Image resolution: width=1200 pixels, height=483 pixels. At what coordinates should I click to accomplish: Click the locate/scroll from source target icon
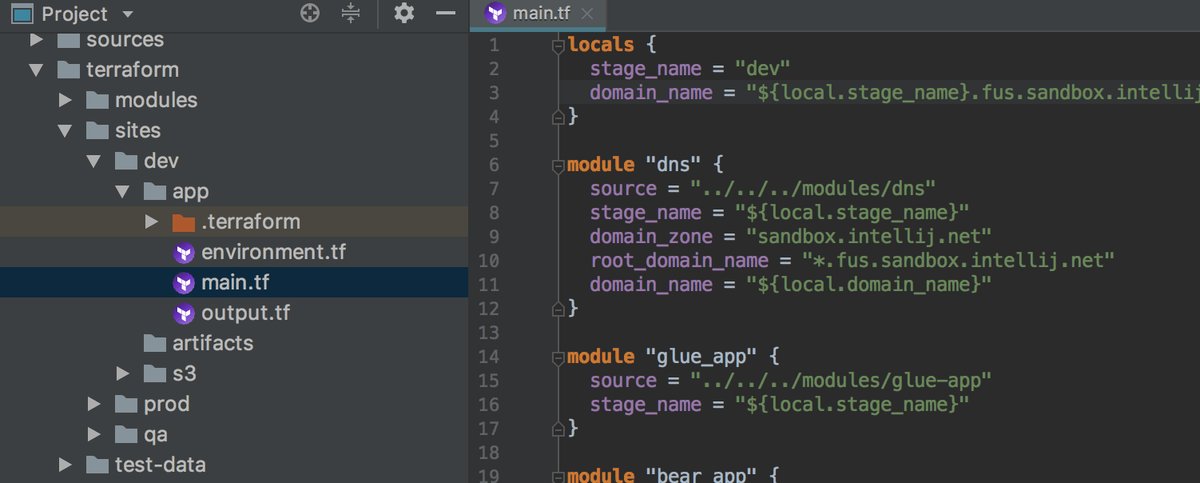(310, 13)
